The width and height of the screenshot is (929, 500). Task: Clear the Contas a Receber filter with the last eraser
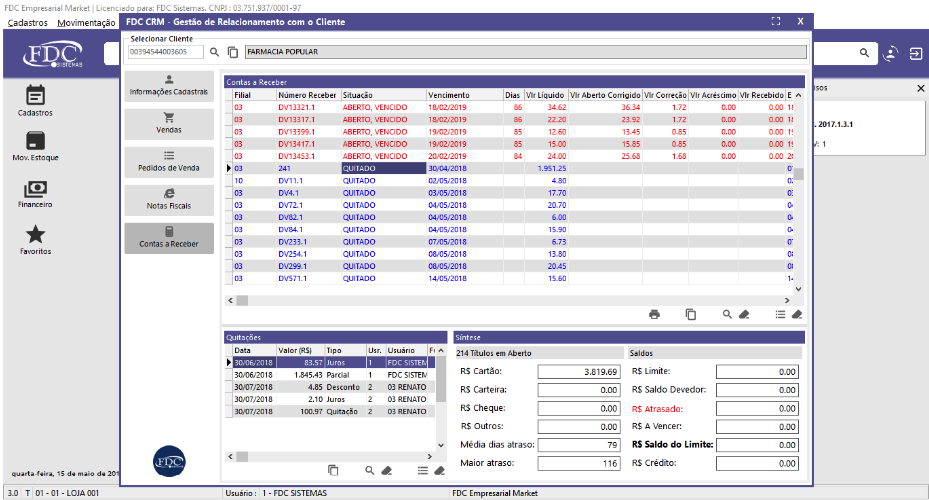click(x=797, y=315)
